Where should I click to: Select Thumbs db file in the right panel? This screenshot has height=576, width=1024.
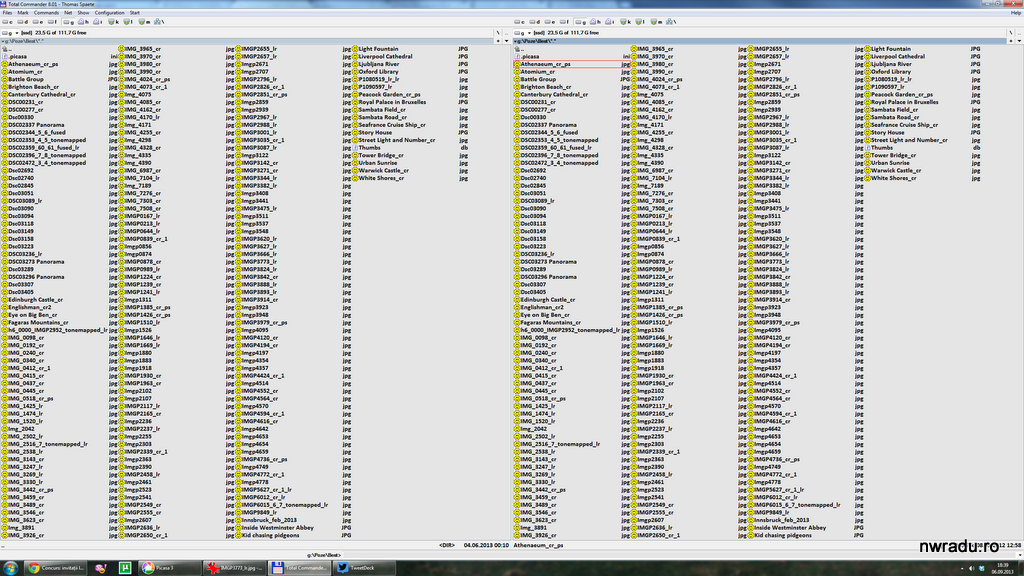[882, 148]
